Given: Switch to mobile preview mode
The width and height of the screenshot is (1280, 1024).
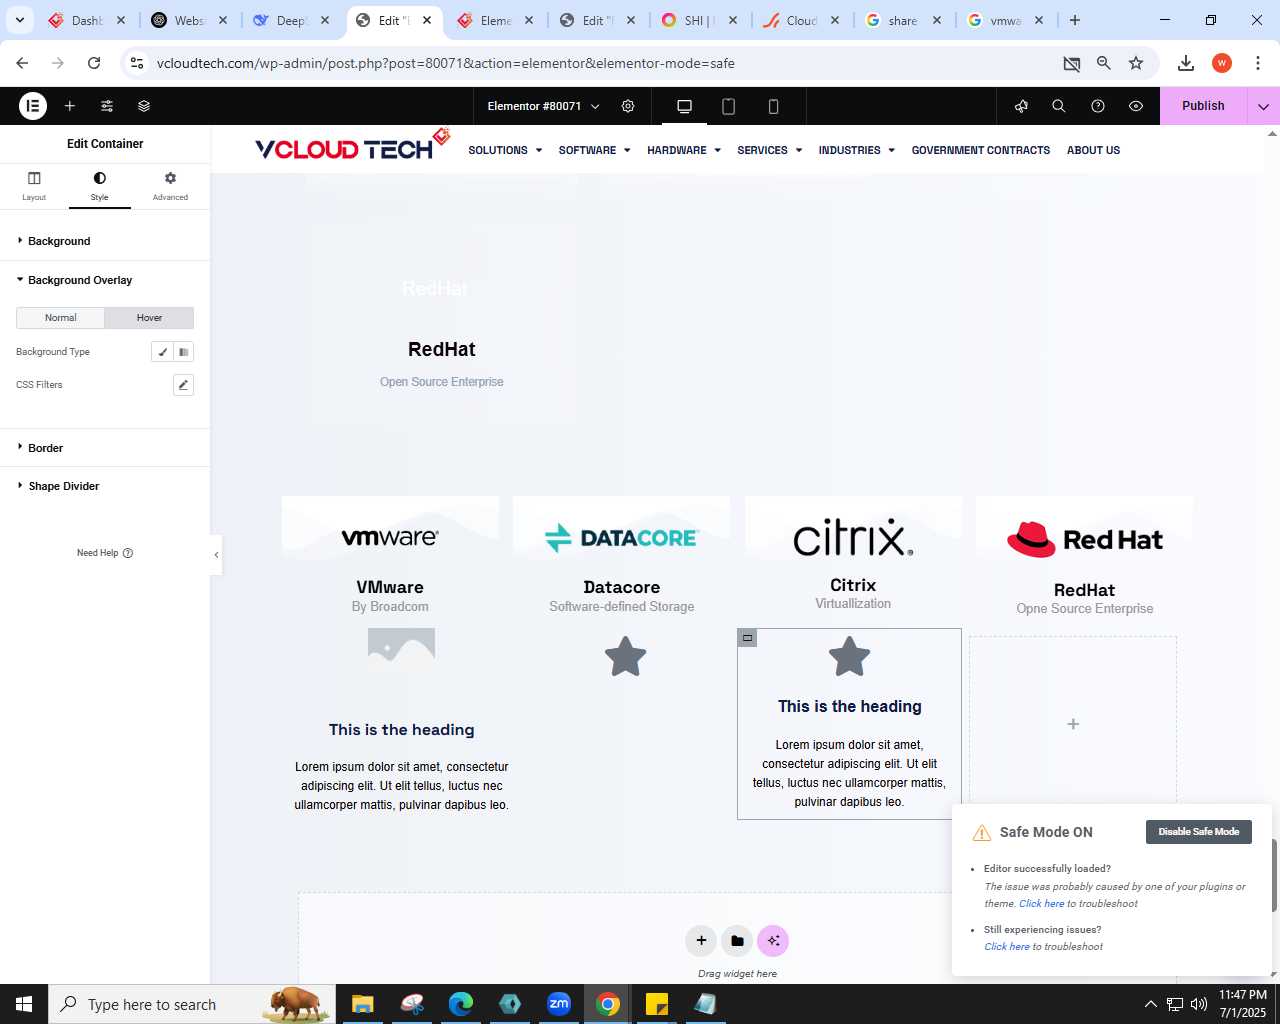Looking at the screenshot, I should (x=773, y=106).
